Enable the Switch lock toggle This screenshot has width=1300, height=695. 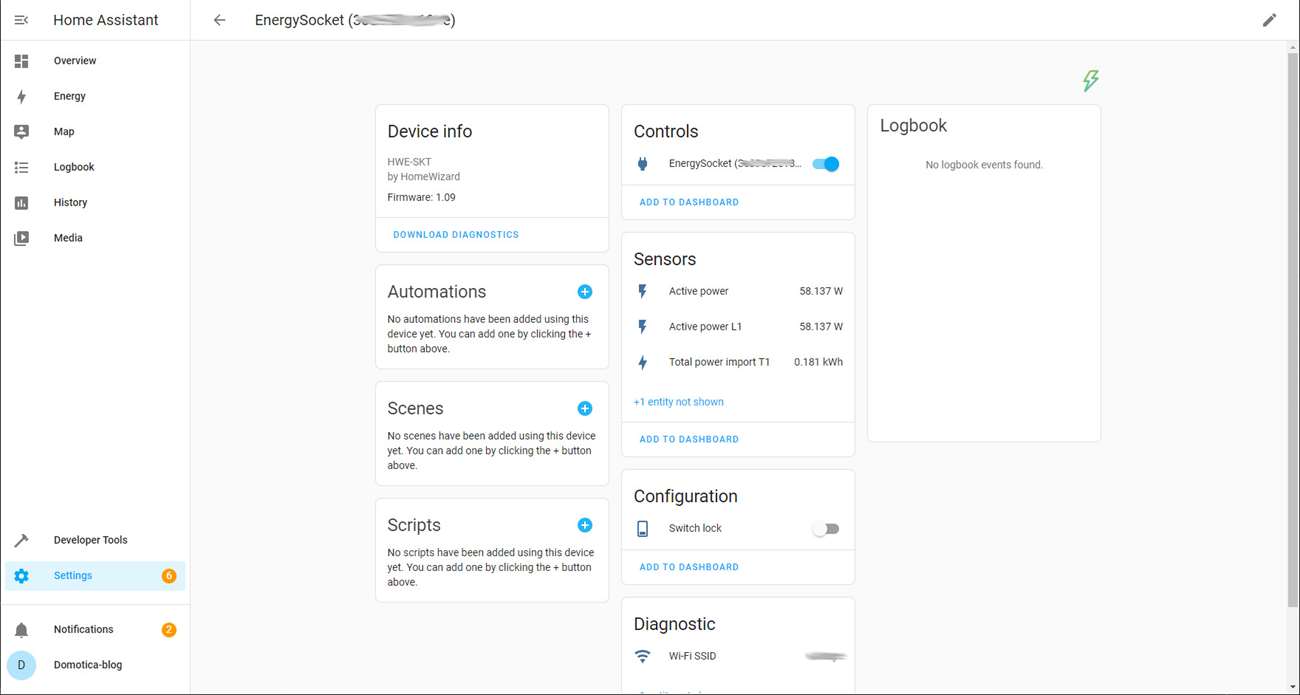[x=825, y=529]
